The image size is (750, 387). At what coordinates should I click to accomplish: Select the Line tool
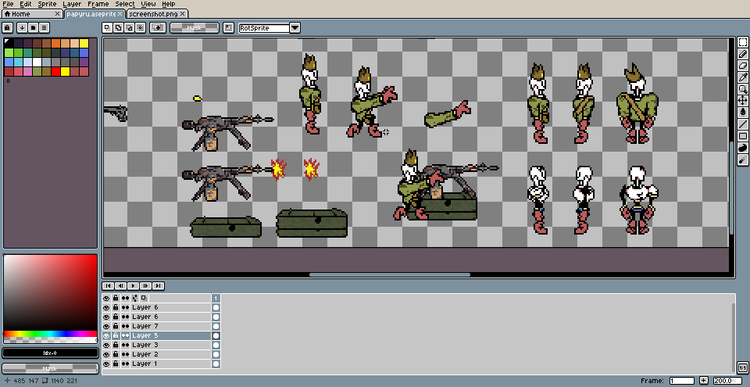743,124
